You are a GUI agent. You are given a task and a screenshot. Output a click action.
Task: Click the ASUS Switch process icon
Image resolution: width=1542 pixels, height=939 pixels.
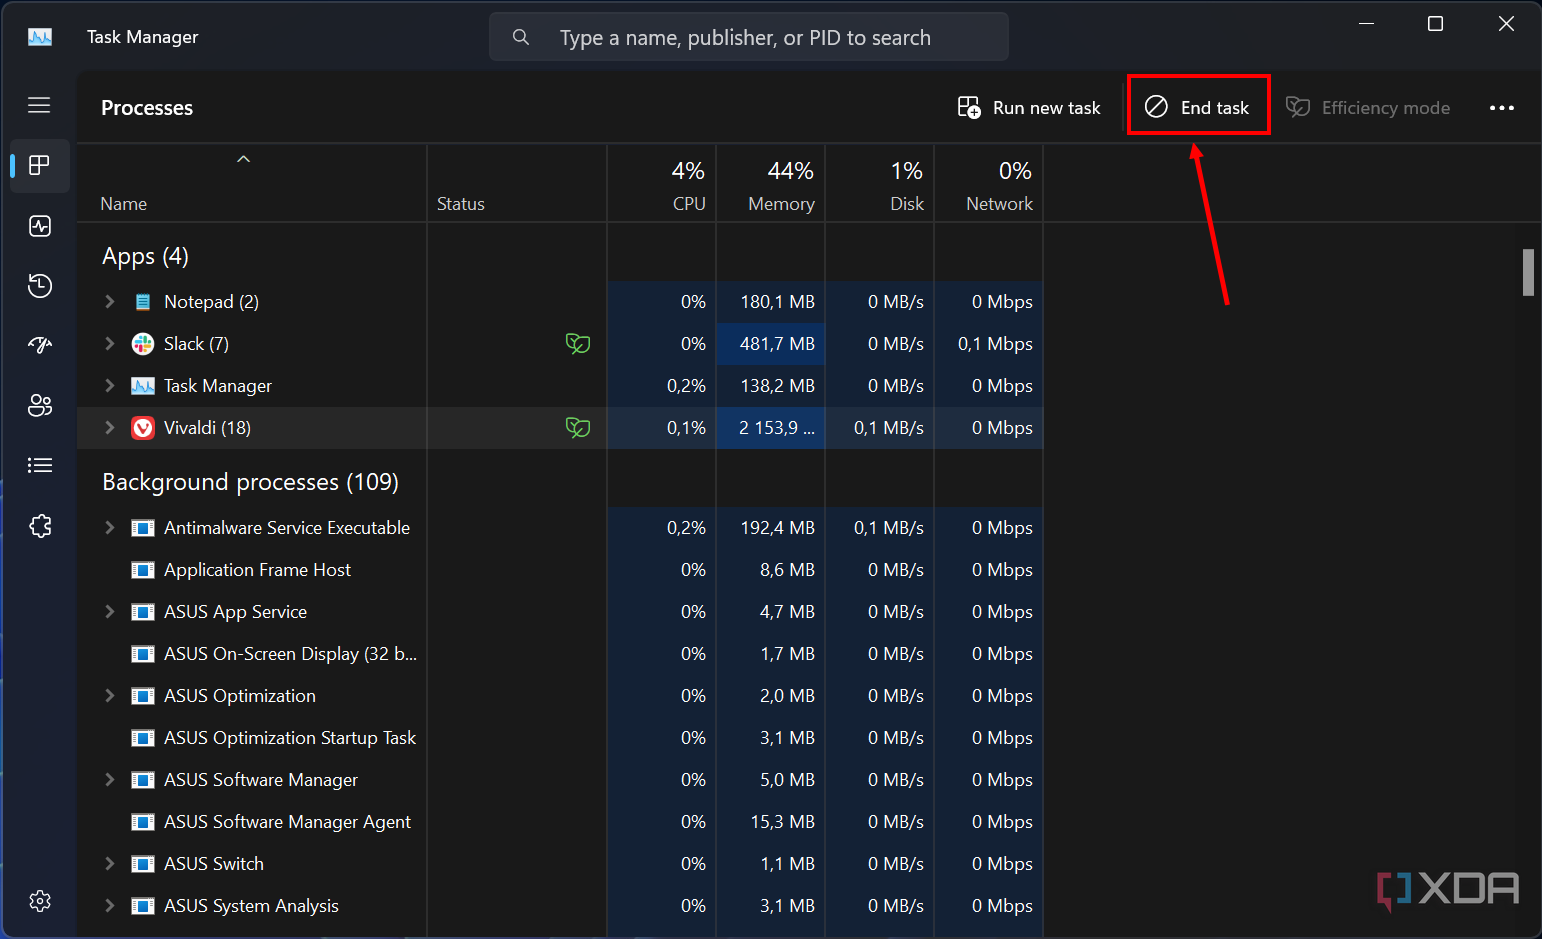click(x=143, y=864)
